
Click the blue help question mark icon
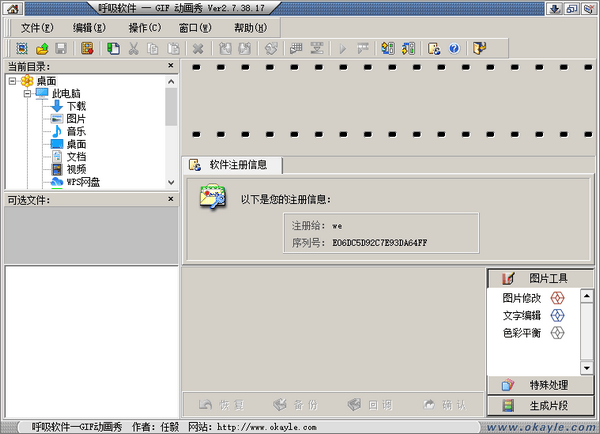[x=453, y=48]
